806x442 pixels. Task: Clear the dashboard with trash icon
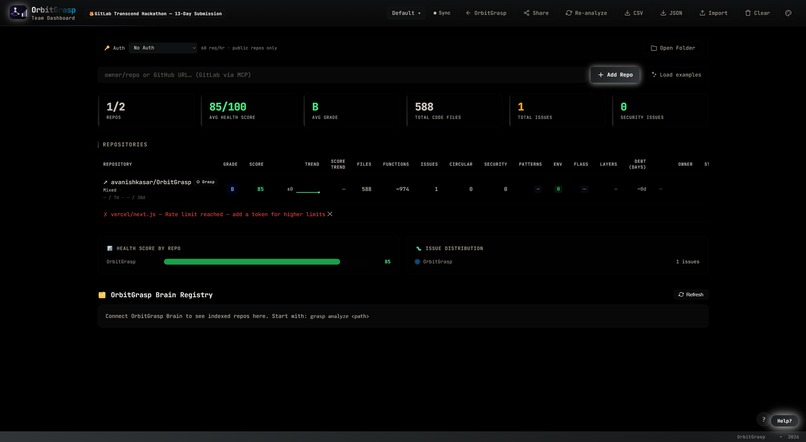click(x=757, y=13)
